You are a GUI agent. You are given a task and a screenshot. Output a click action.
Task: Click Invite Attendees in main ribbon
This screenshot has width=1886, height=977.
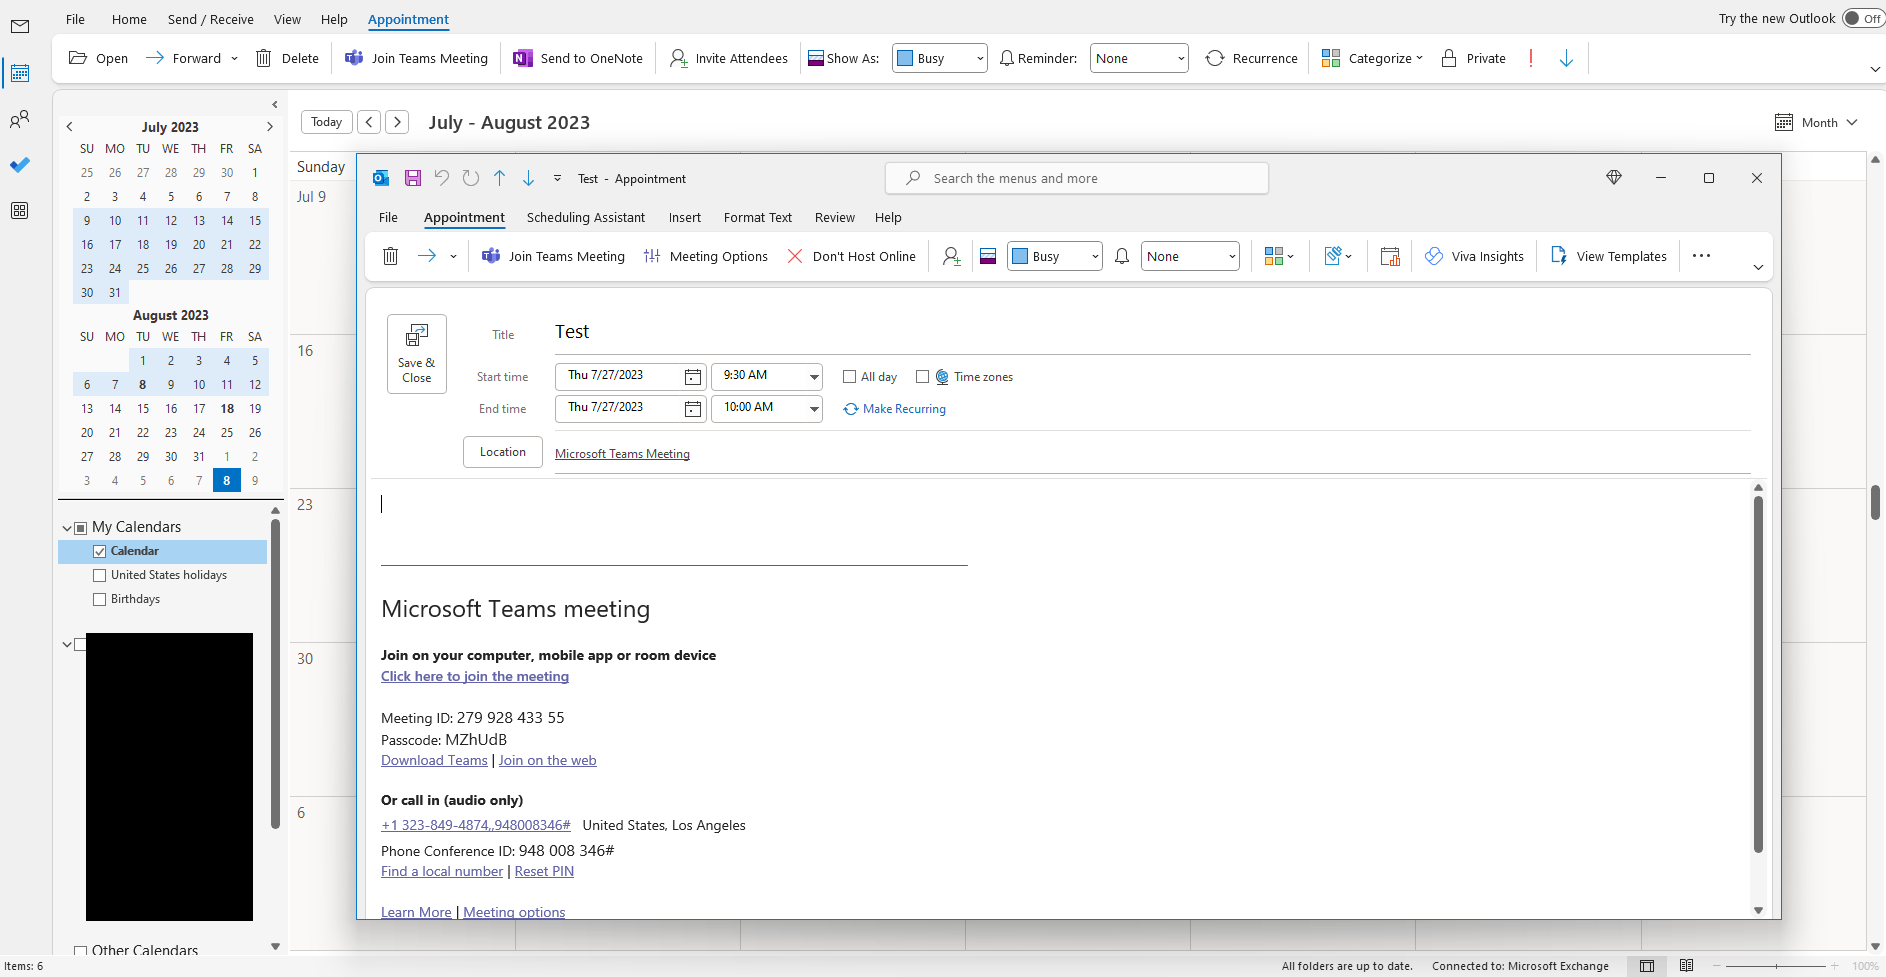(x=729, y=58)
